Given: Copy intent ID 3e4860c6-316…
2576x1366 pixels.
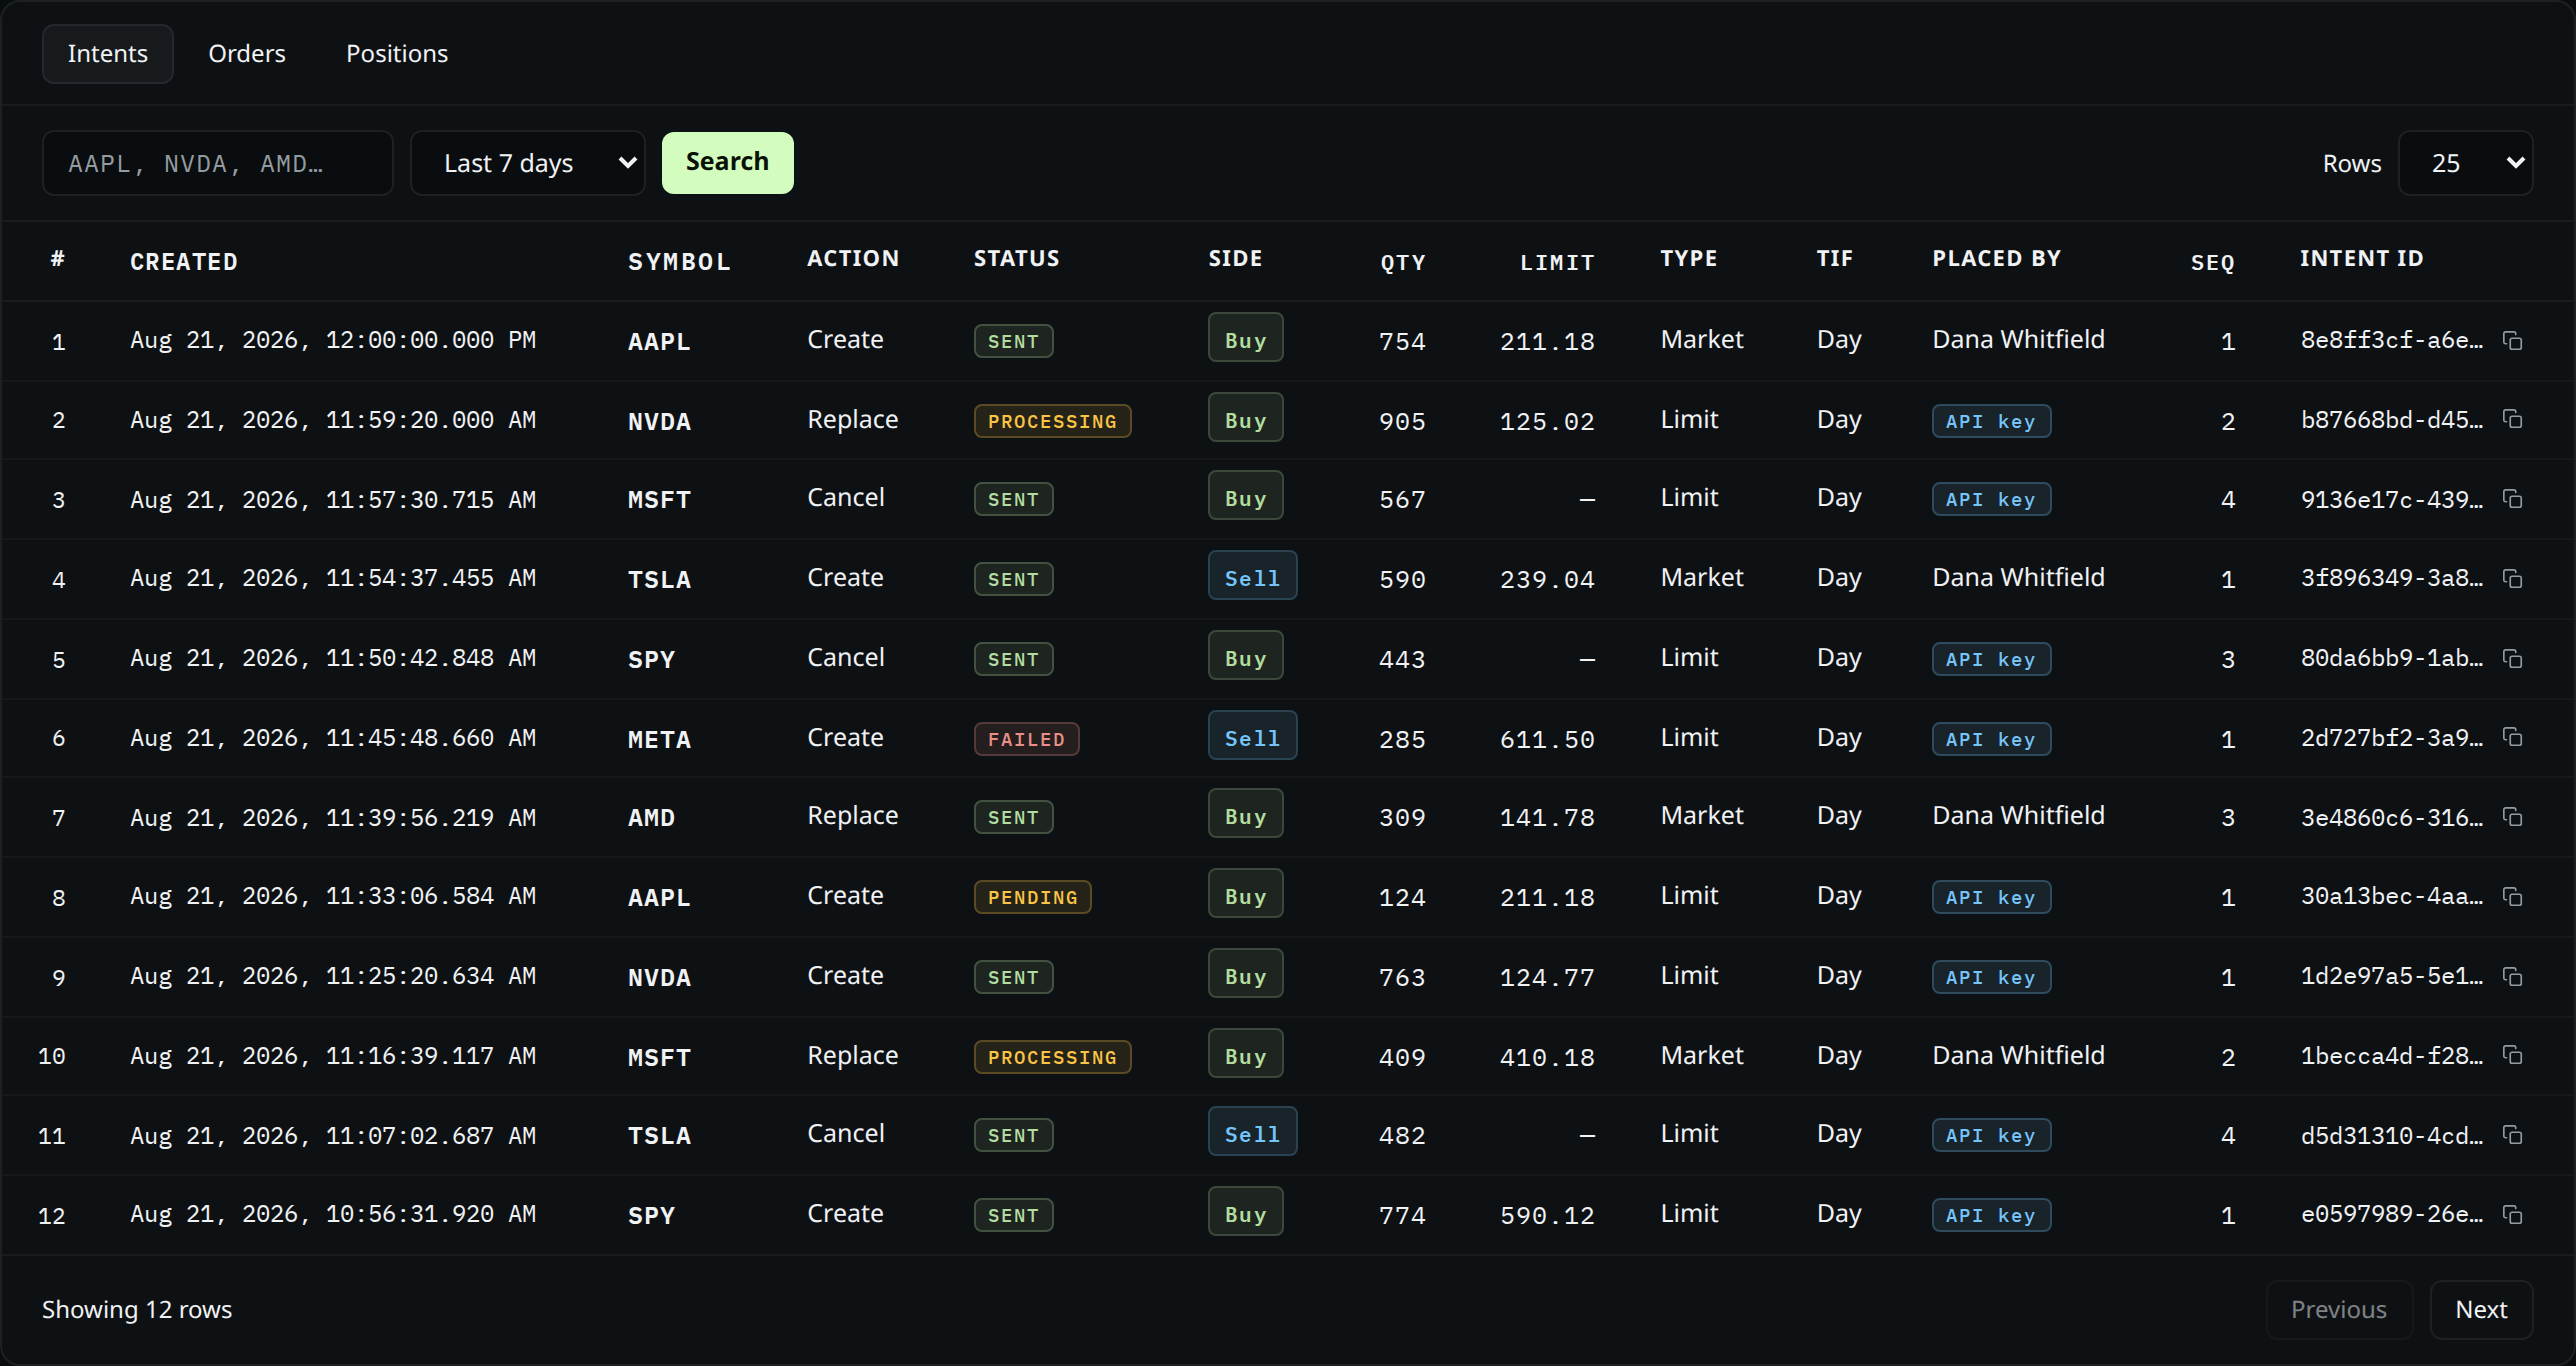Looking at the screenshot, I should [2512, 817].
